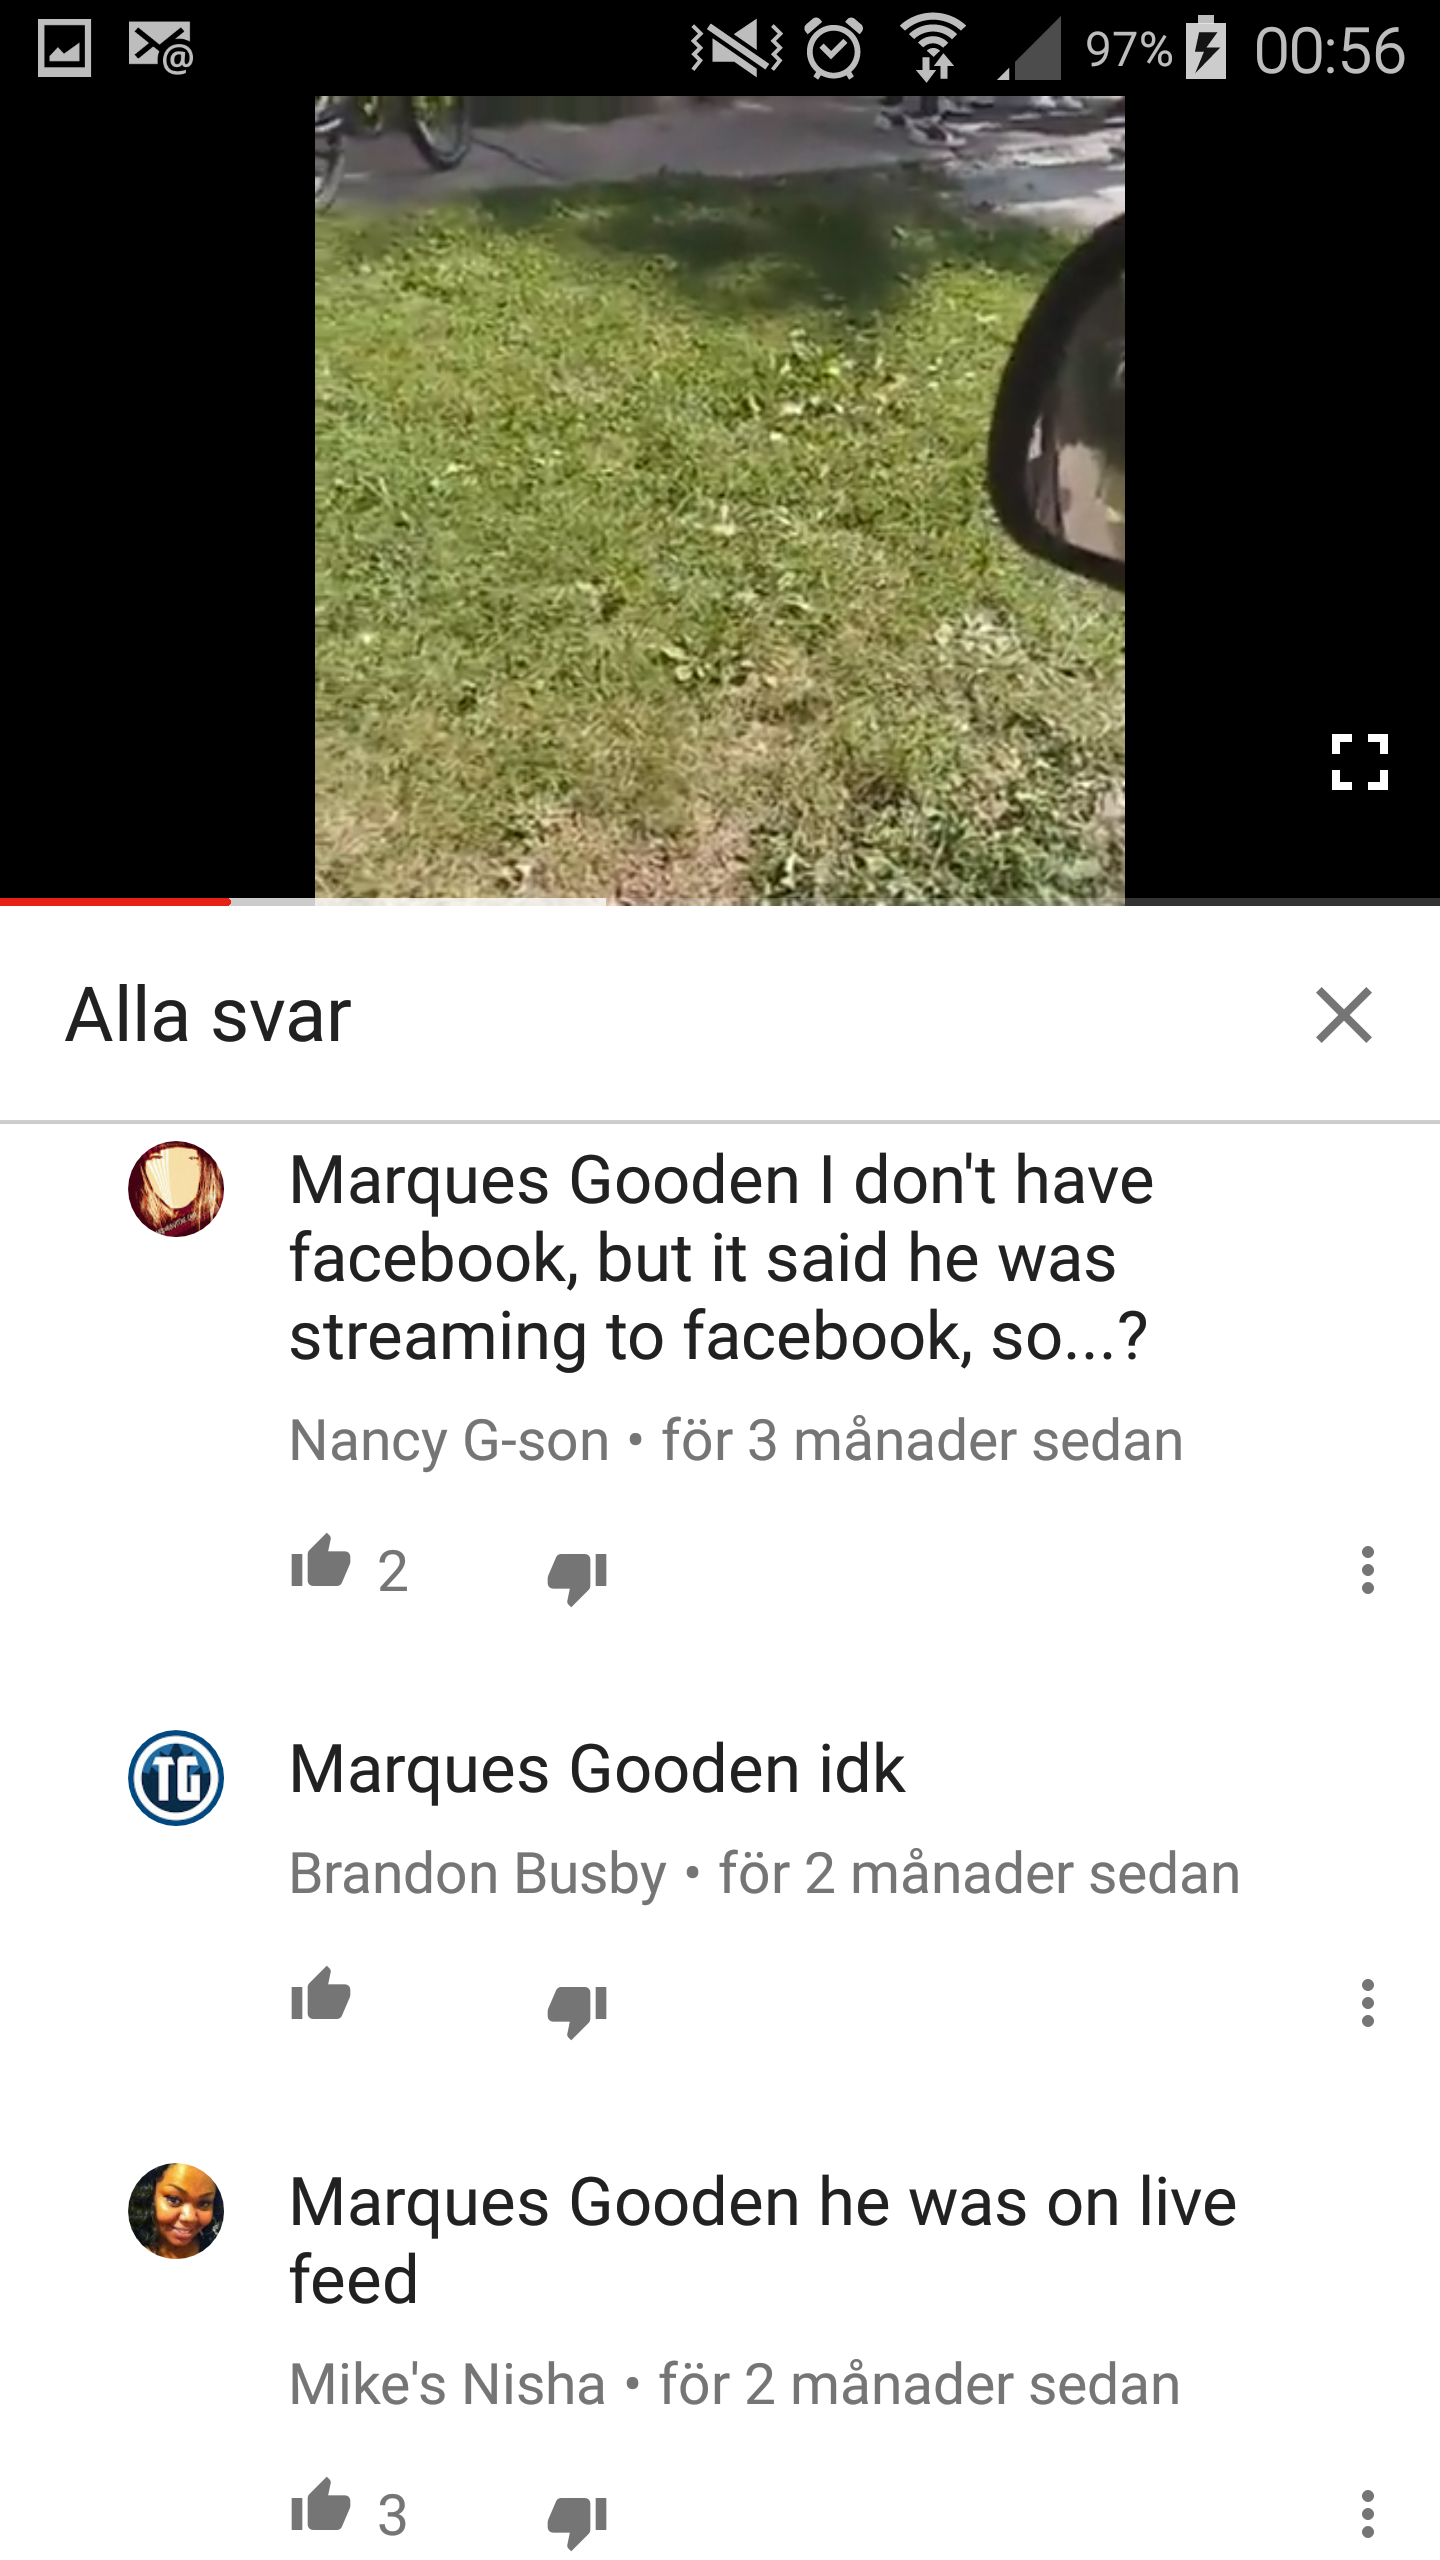Screen dimensions: 1440x2560
Task: Dislike Nancy G-son's comment
Action: pyautogui.click(x=577, y=1576)
